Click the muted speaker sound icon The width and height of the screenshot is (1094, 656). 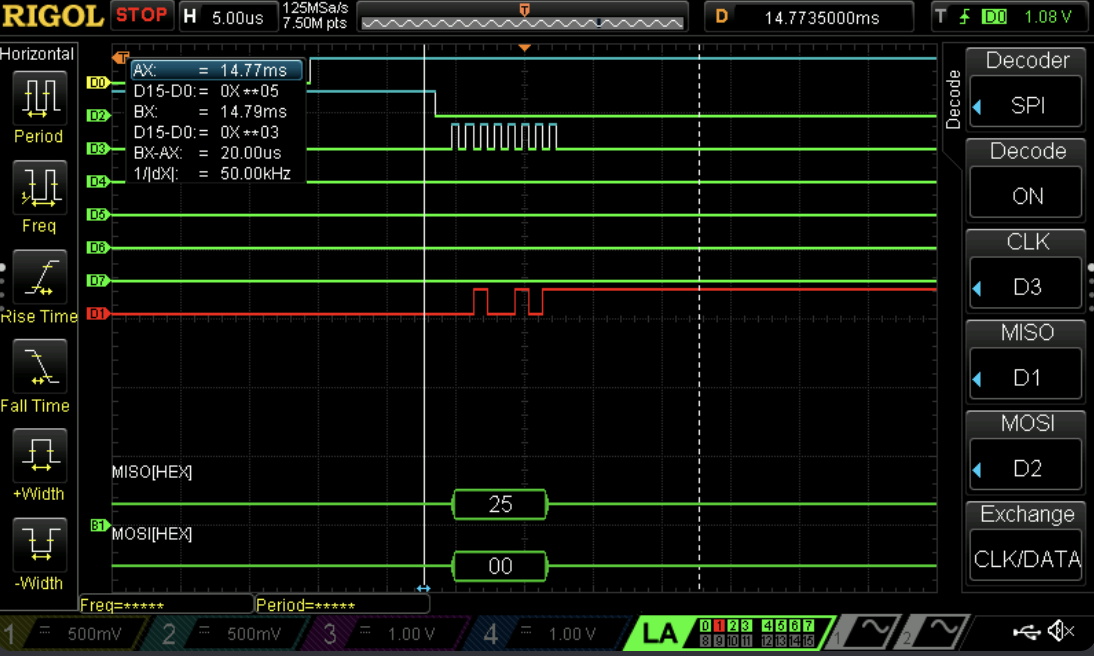1061,631
